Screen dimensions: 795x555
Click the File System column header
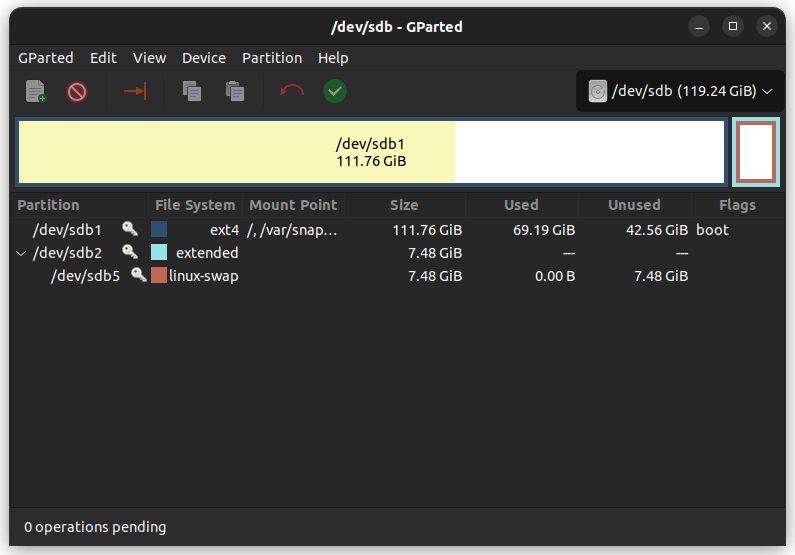(195, 205)
